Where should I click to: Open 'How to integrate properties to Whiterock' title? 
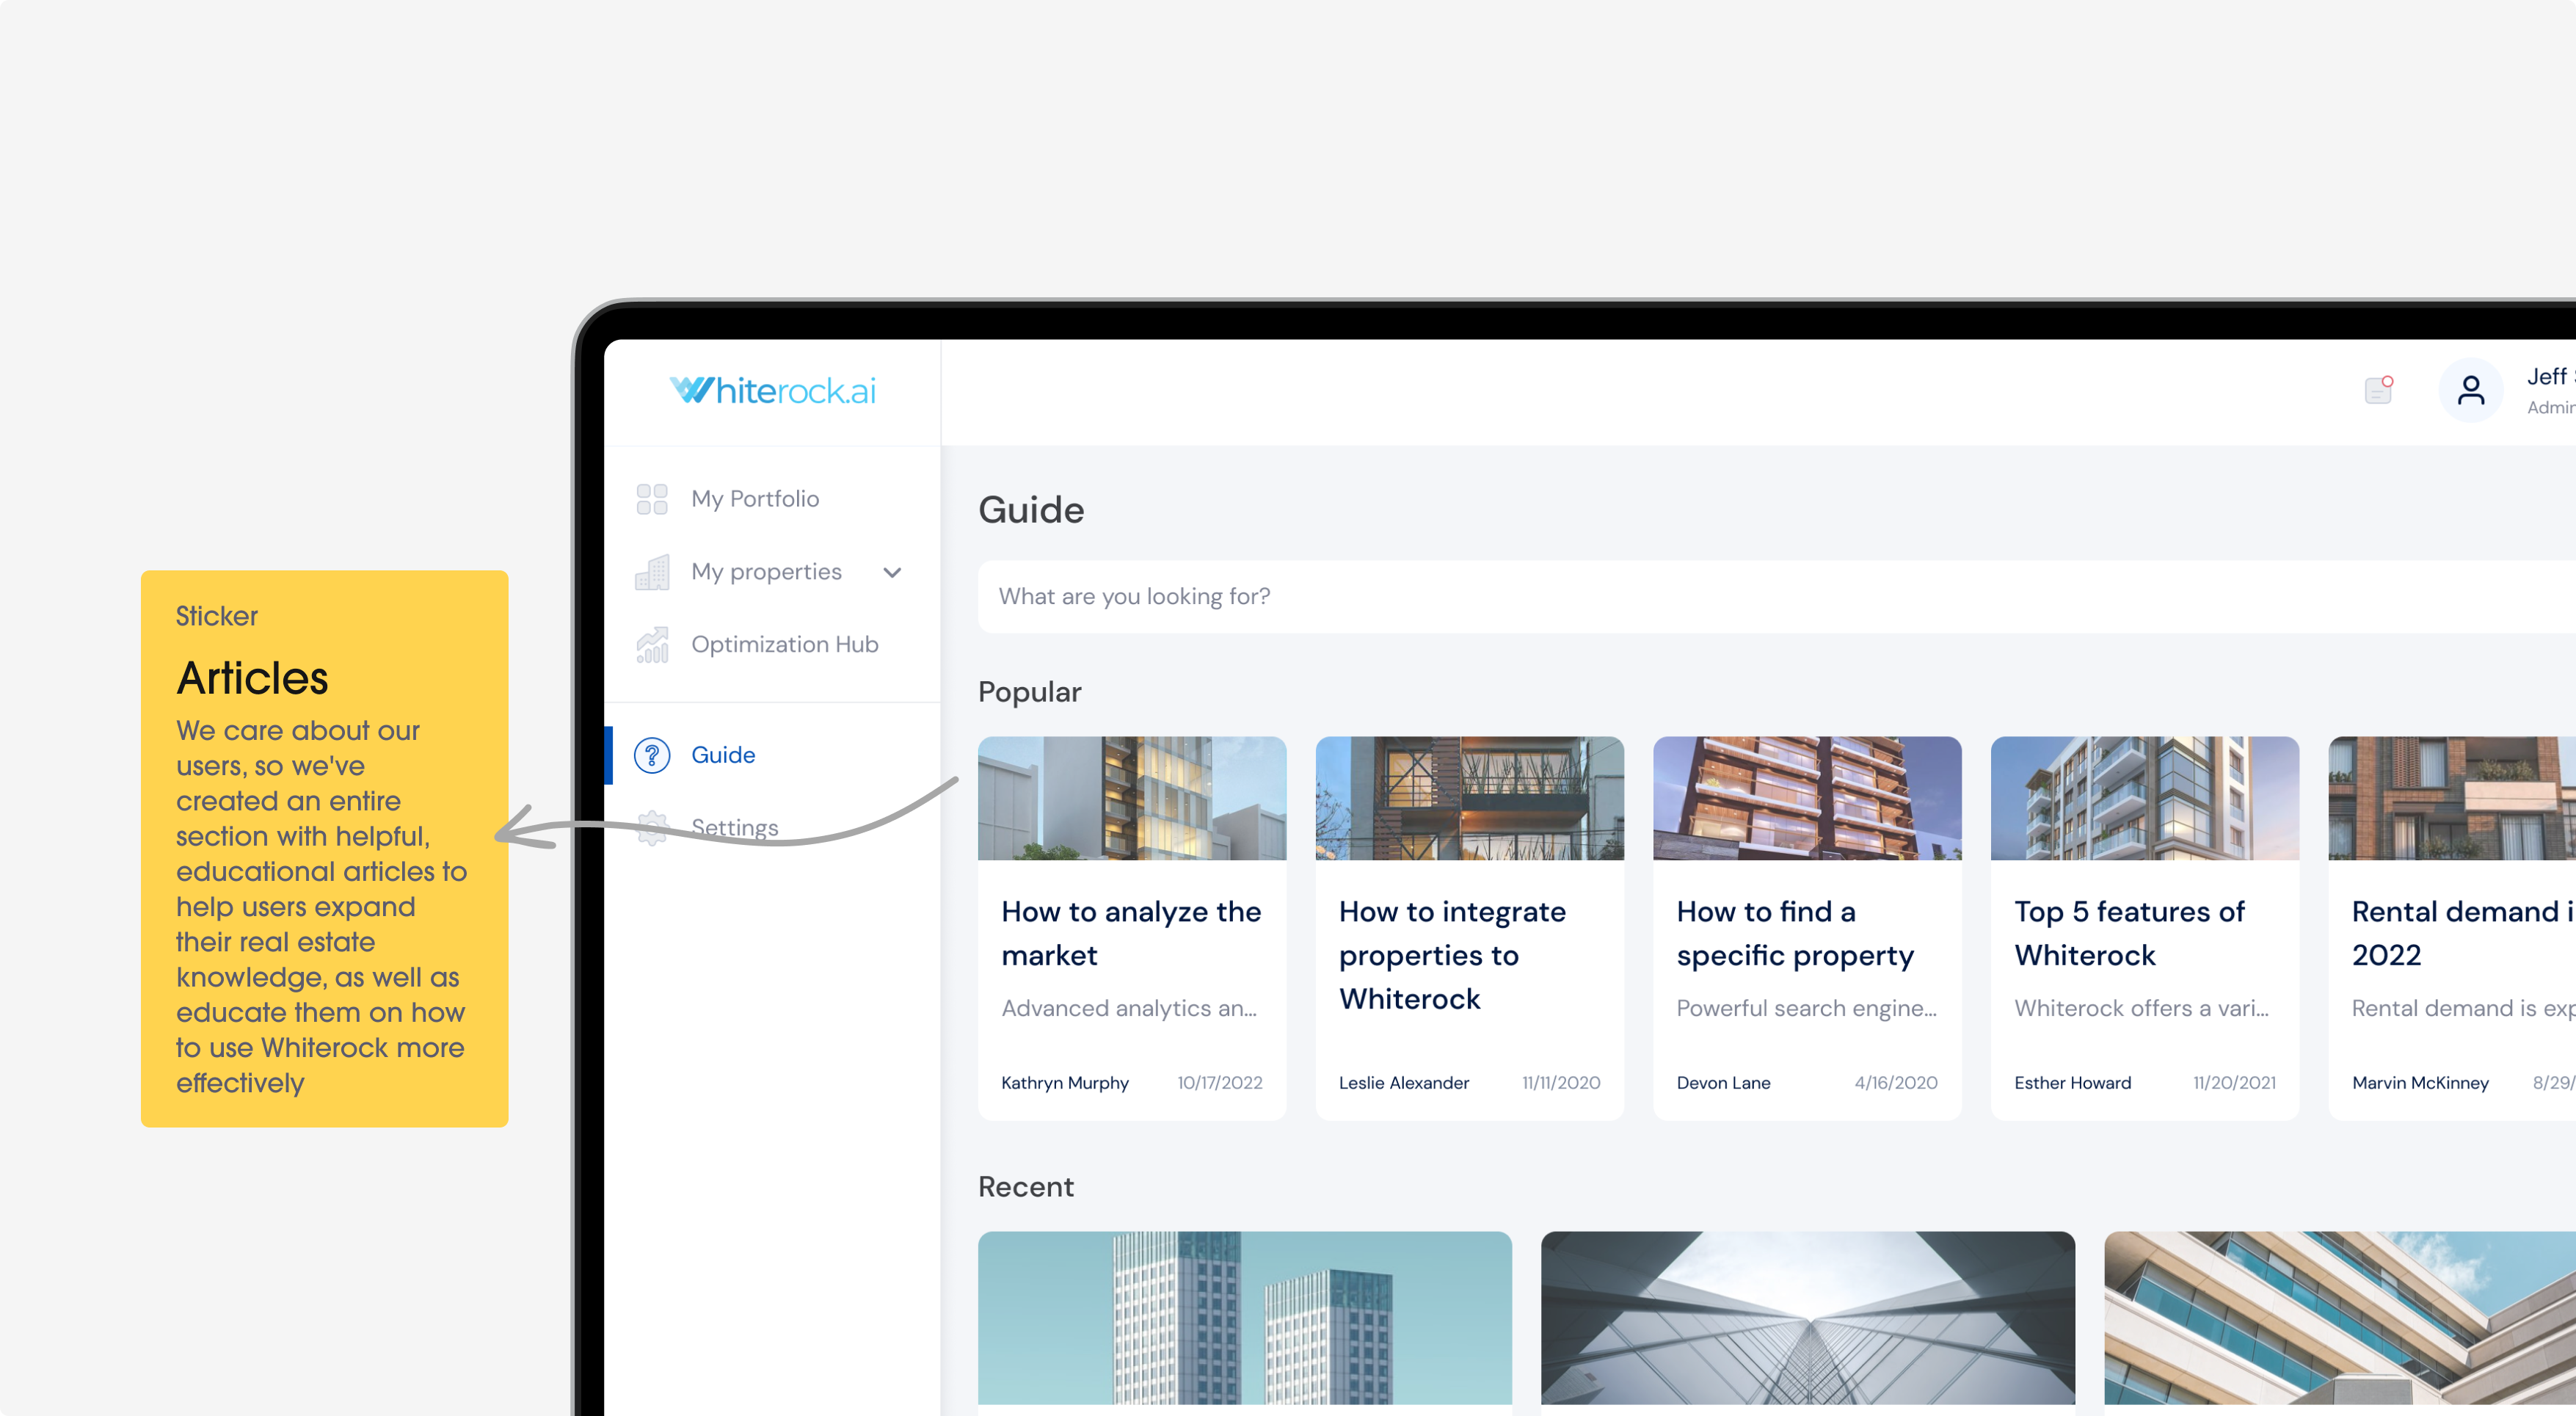[x=1452, y=955]
